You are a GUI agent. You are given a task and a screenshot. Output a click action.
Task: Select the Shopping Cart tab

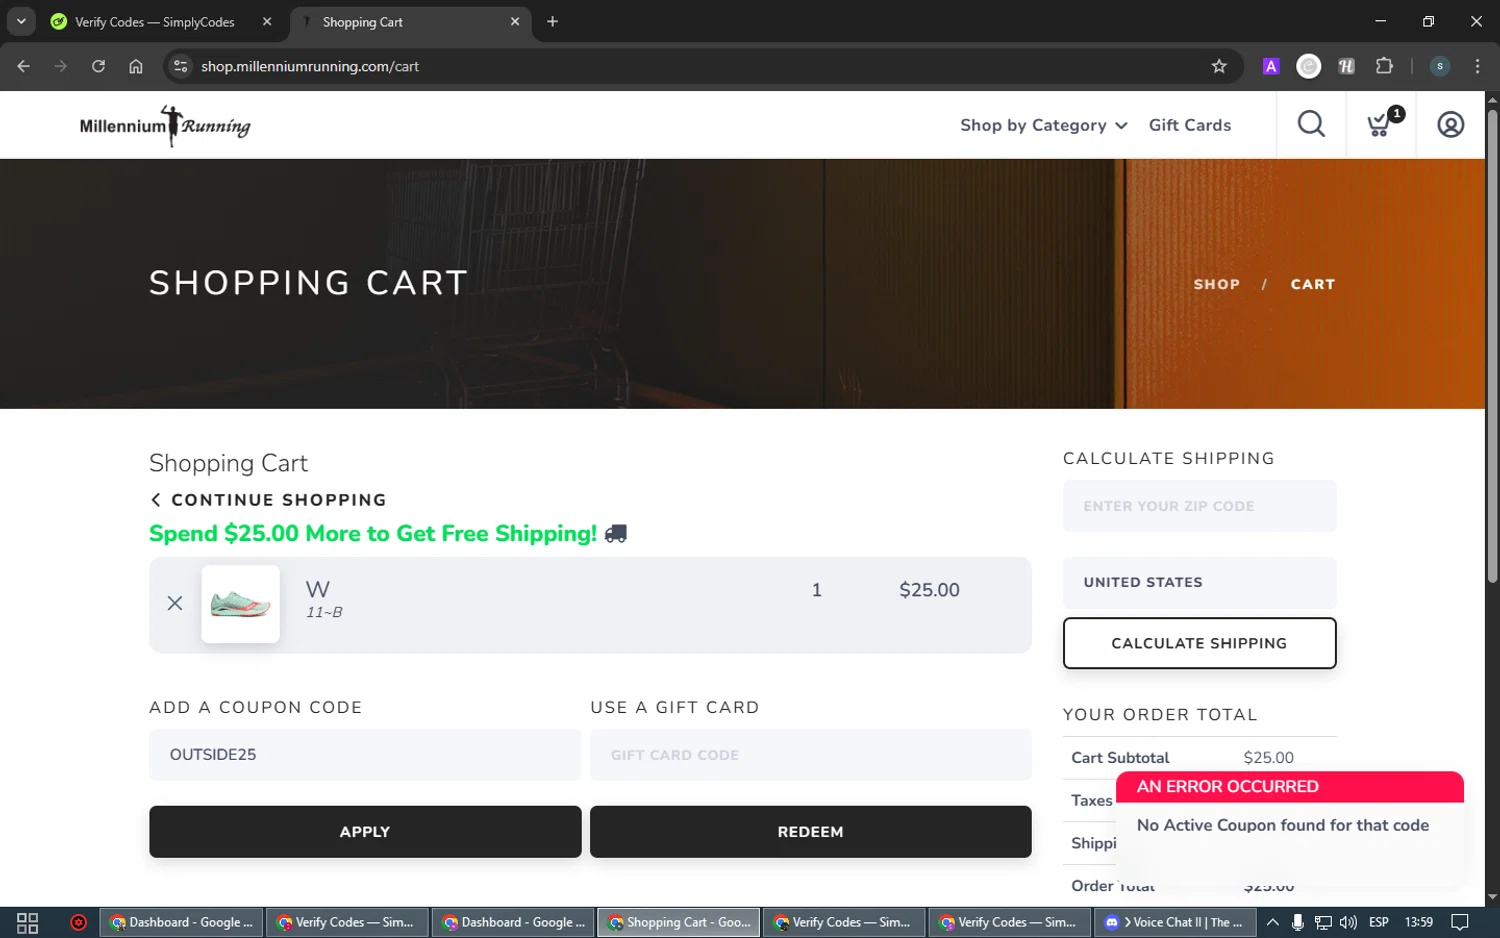(410, 21)
